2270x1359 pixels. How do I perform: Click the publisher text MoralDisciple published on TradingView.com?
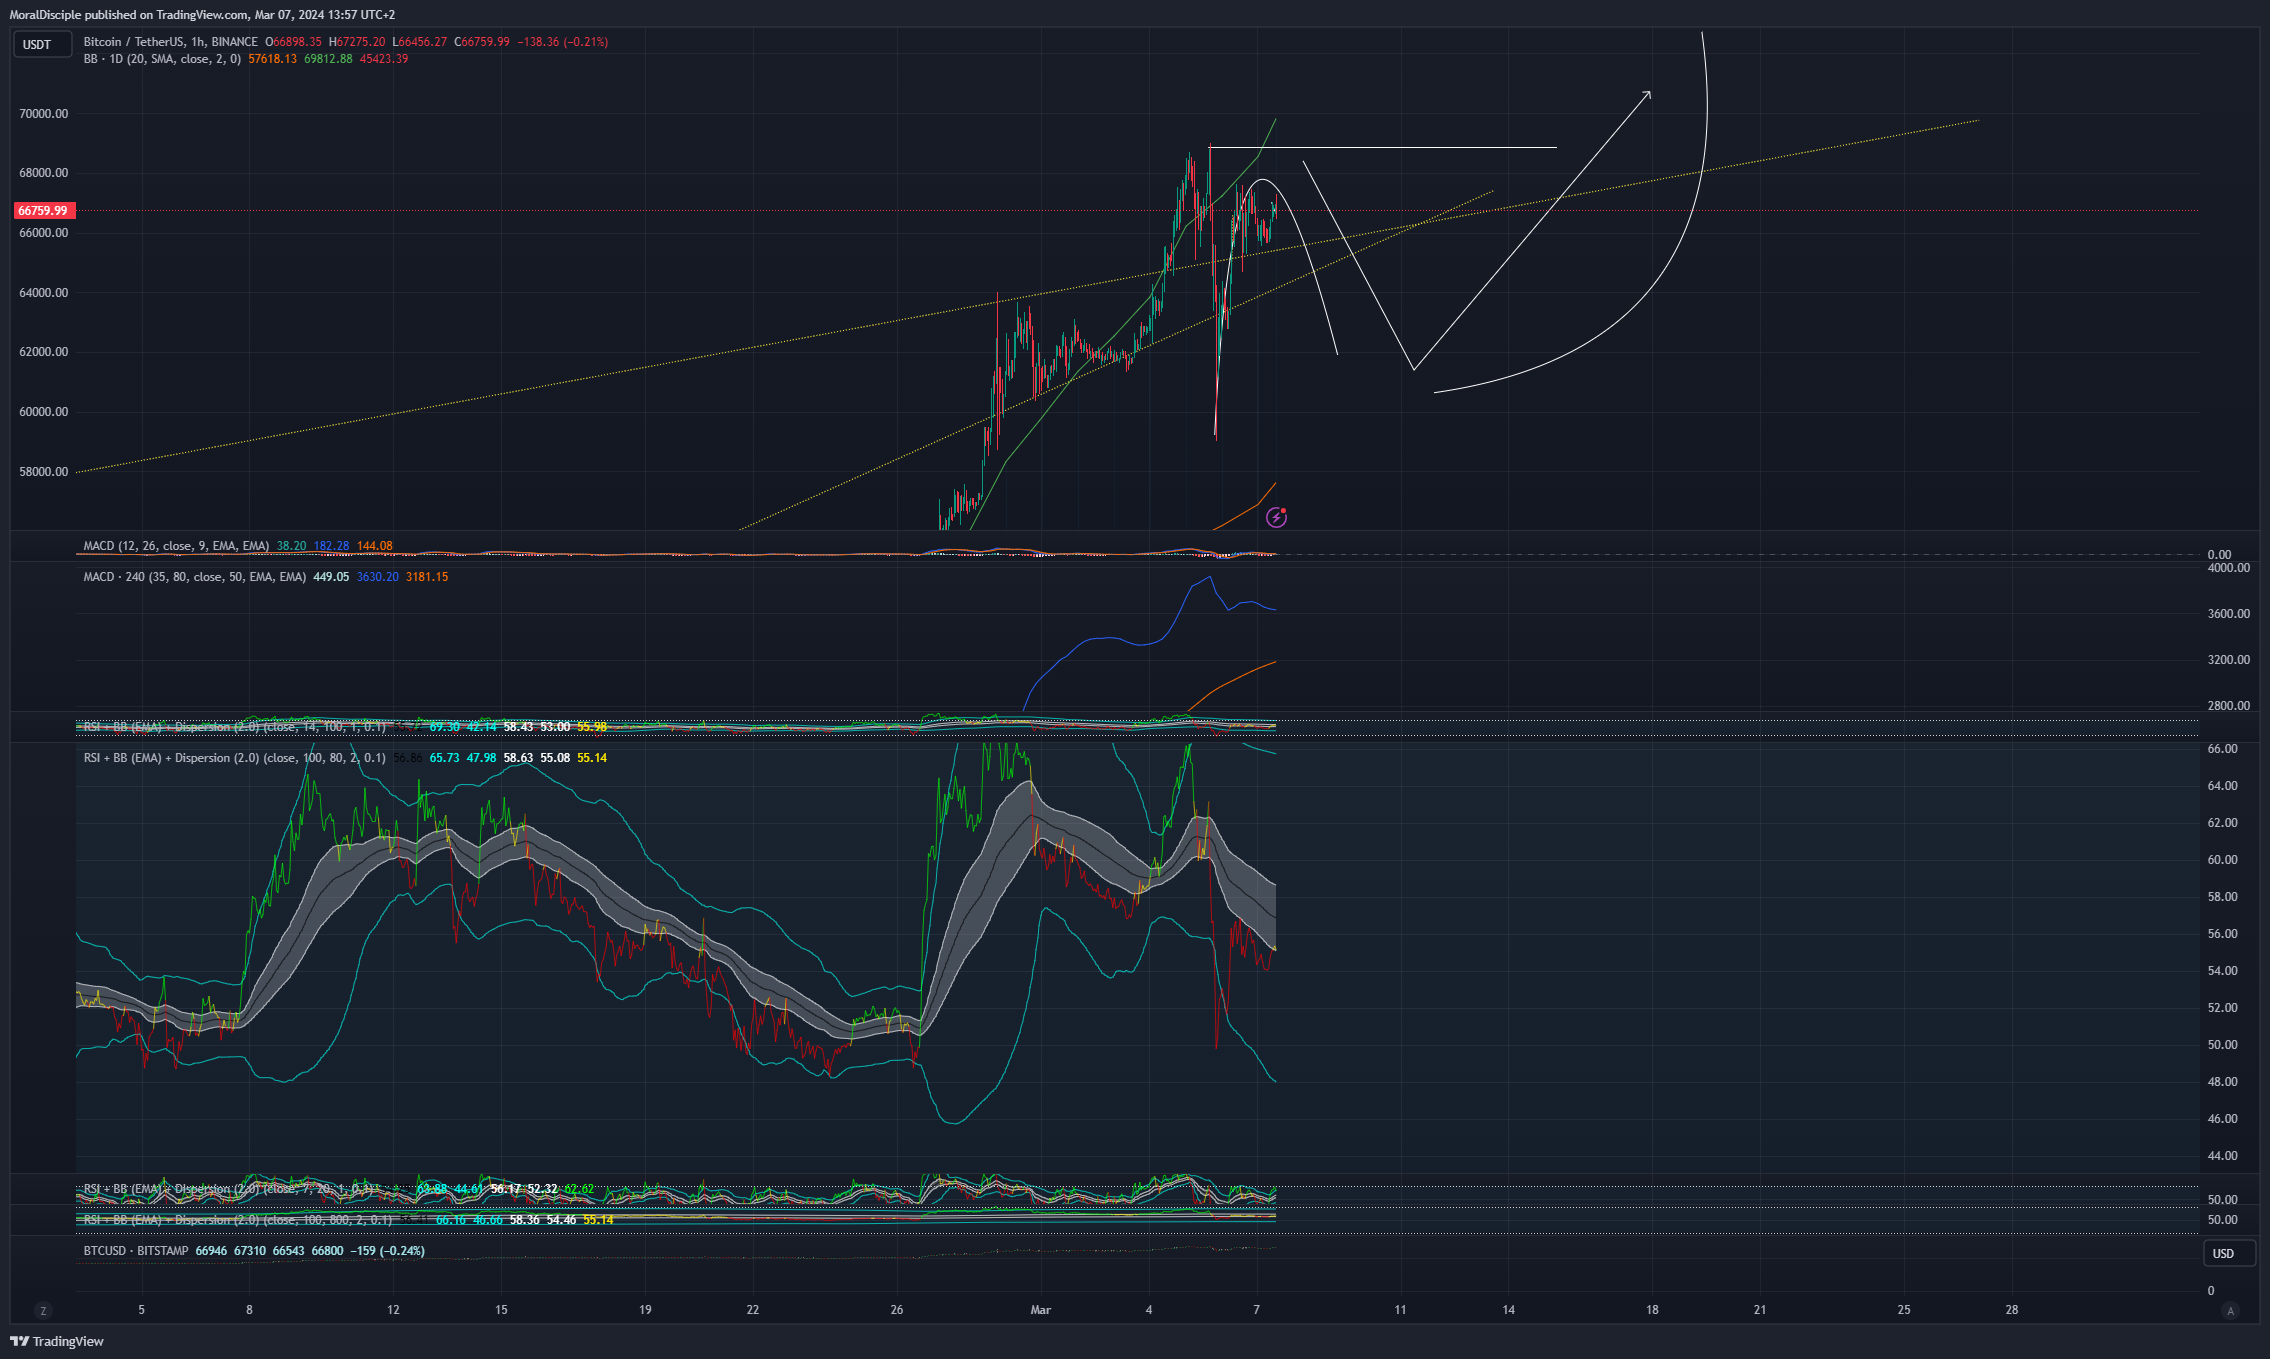point(129,15)
